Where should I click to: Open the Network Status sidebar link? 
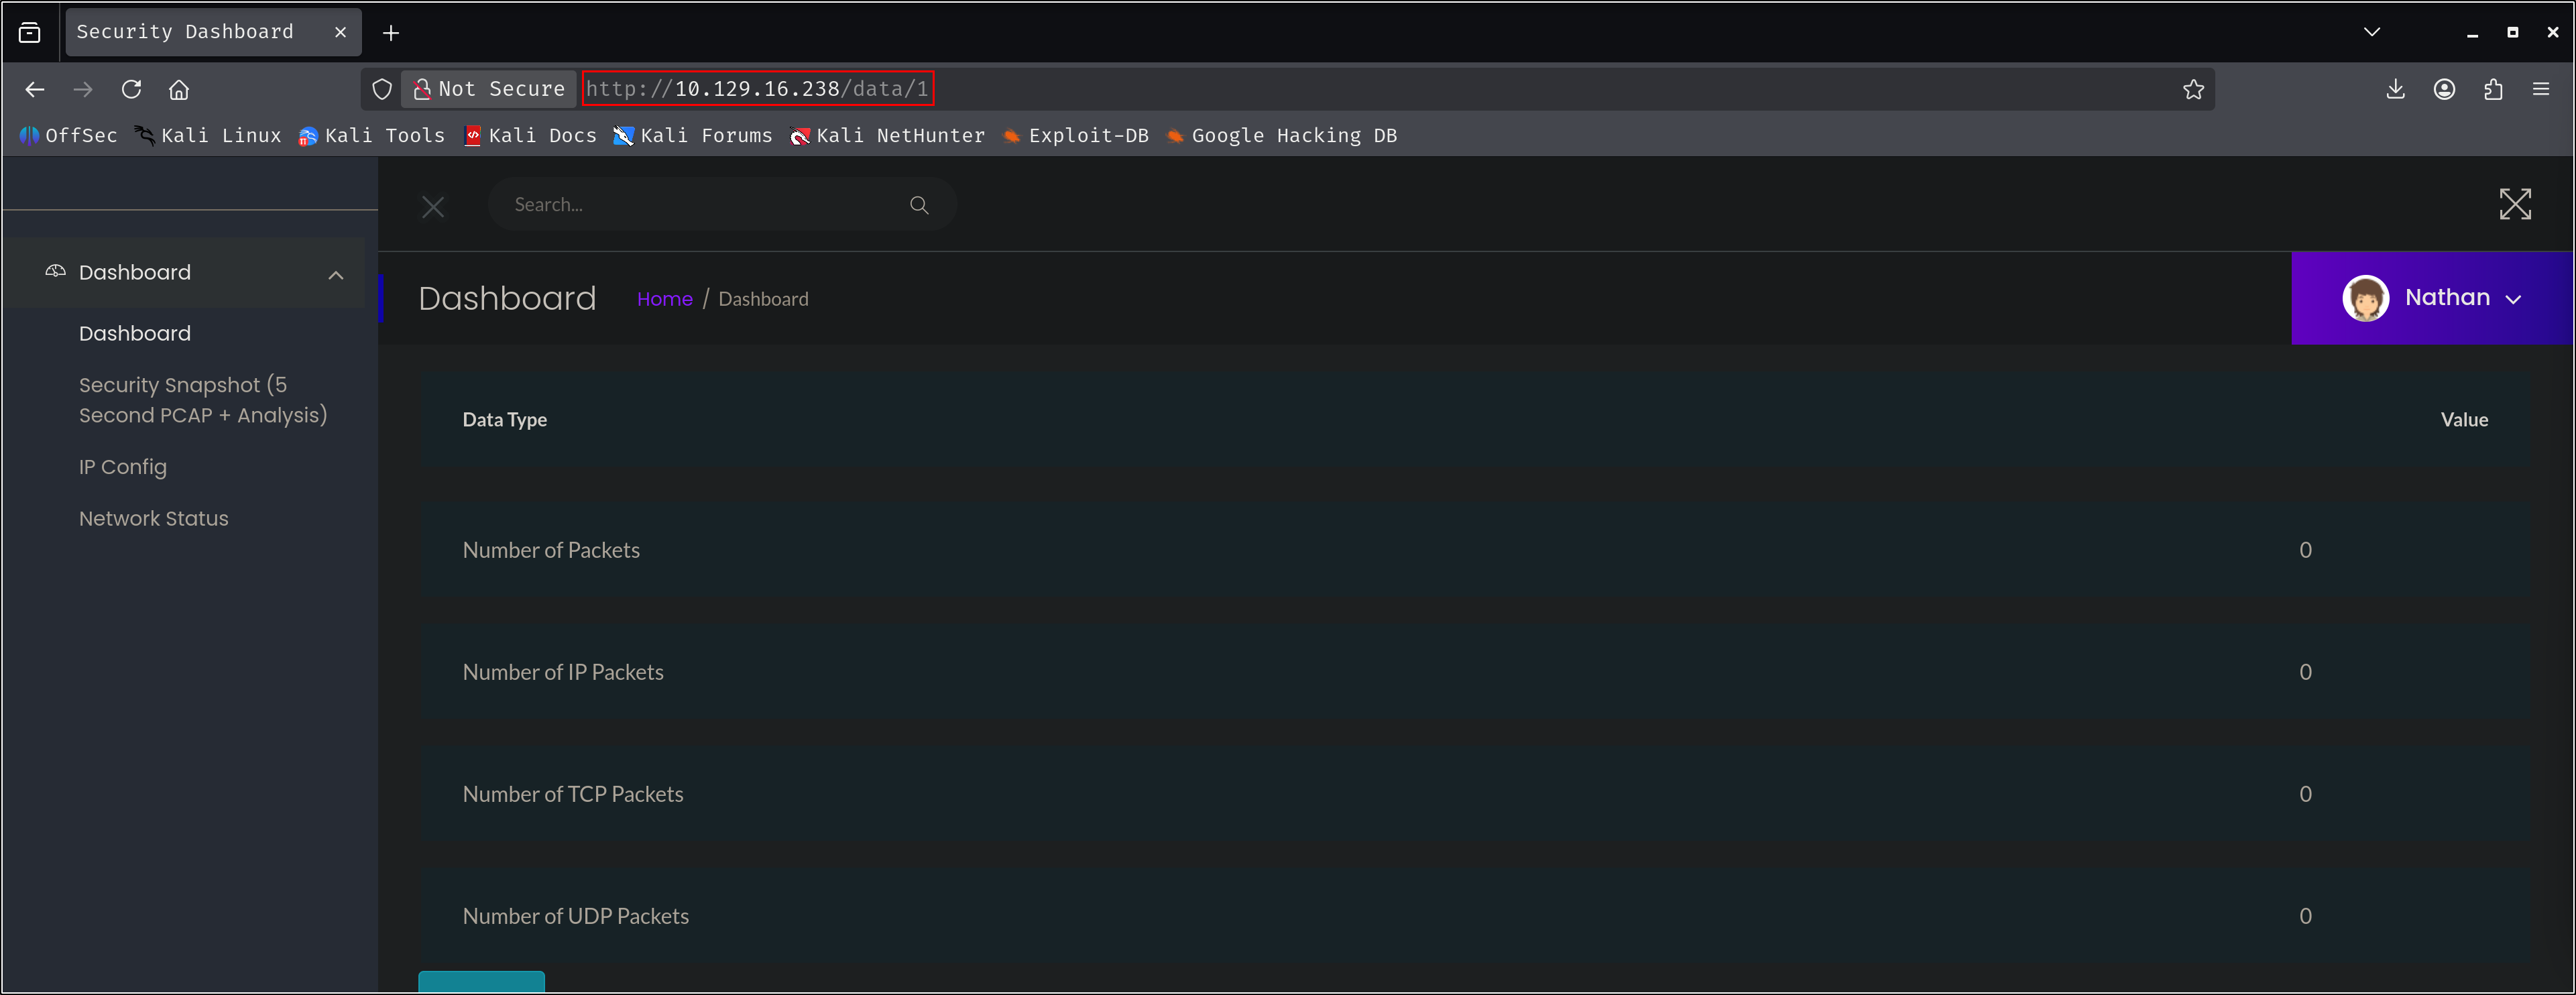[154, 518]
